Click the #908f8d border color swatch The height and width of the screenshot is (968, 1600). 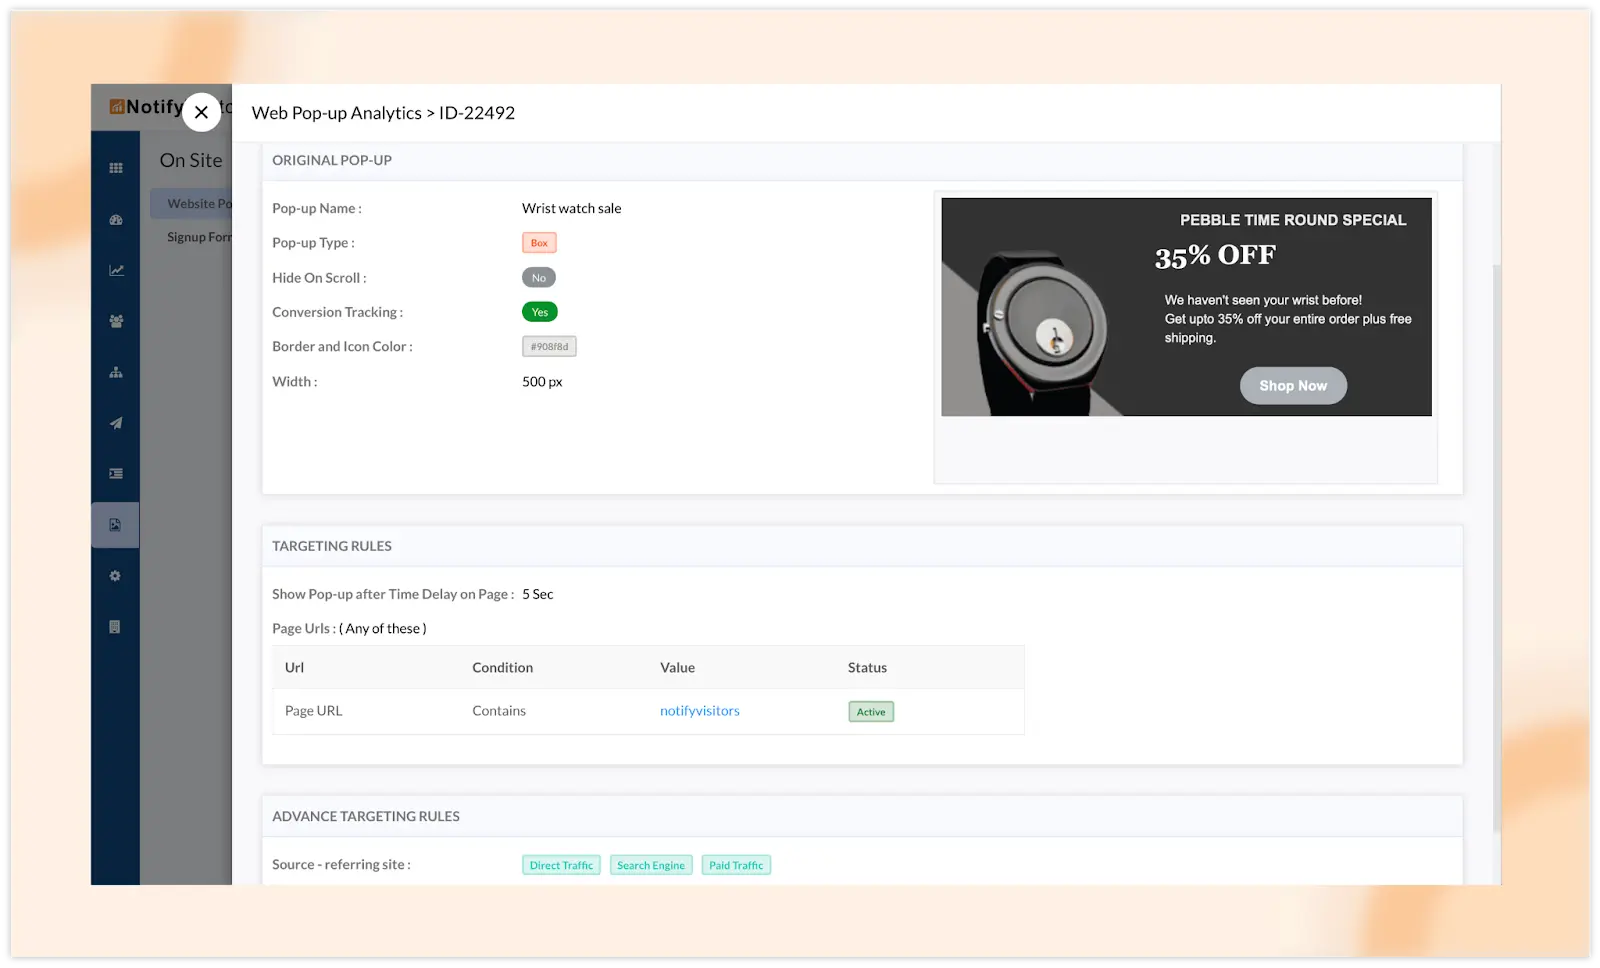[549, 347]
